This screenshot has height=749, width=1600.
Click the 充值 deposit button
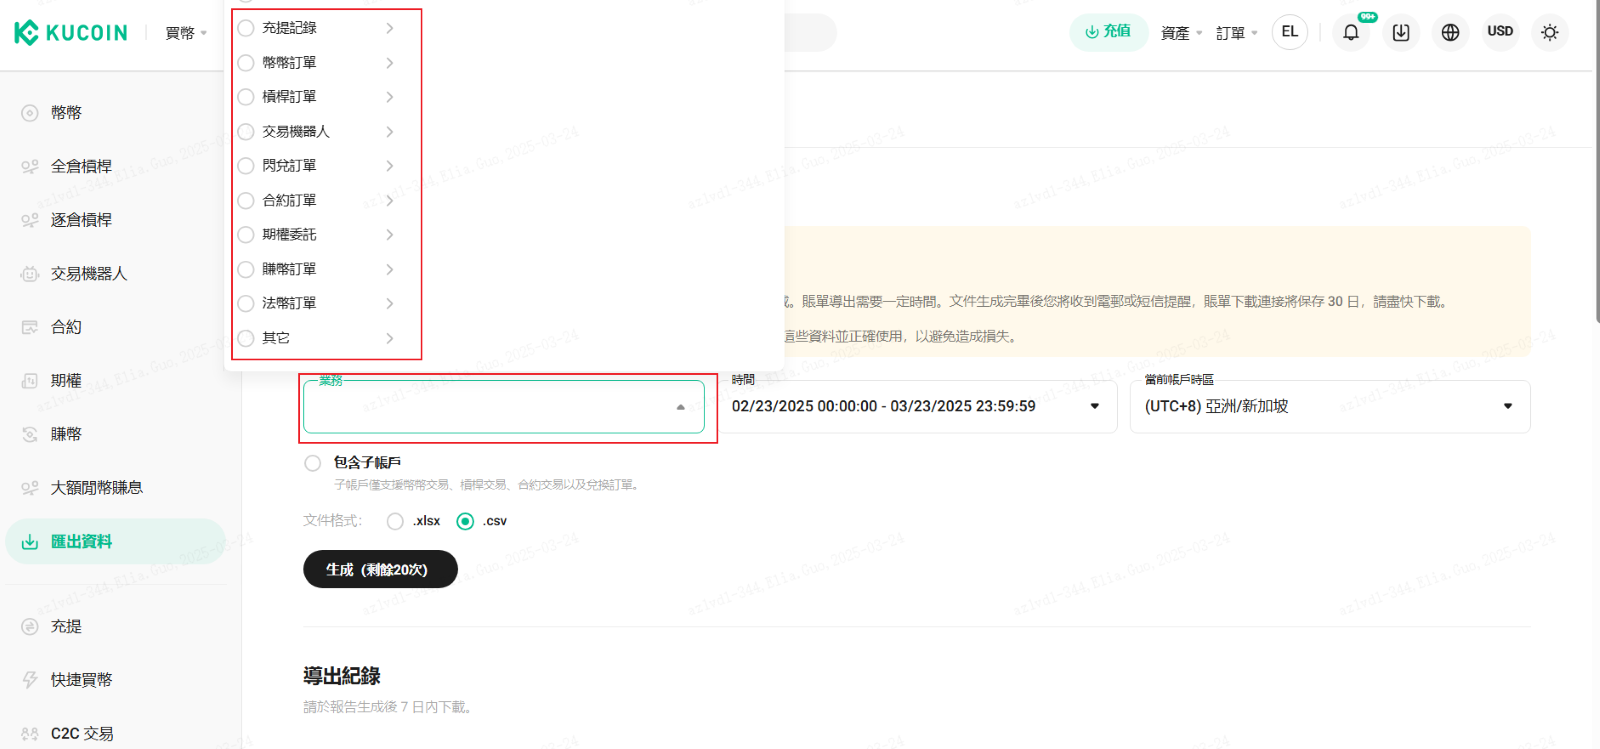tap(1109, 32)
